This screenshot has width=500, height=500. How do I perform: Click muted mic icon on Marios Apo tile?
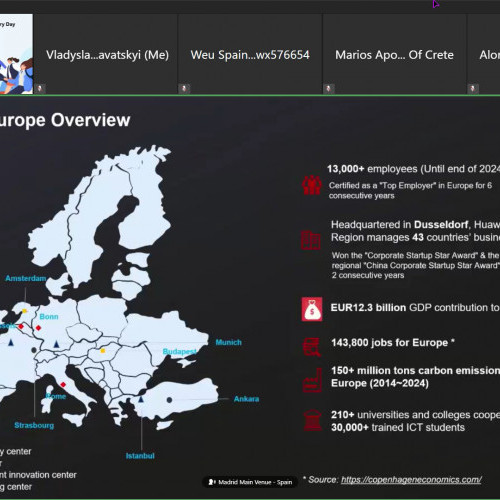pyautogui.click(x=328, y=88)
